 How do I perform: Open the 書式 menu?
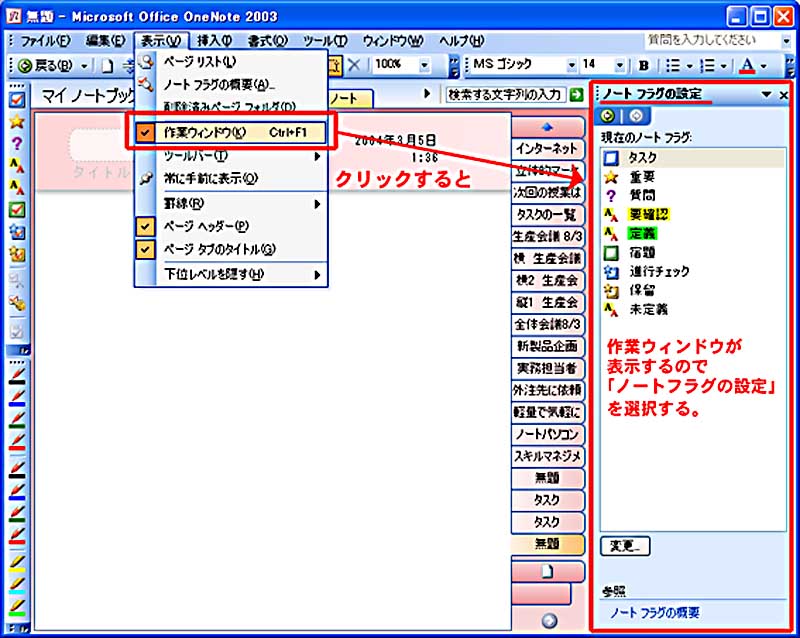[268, 40]
